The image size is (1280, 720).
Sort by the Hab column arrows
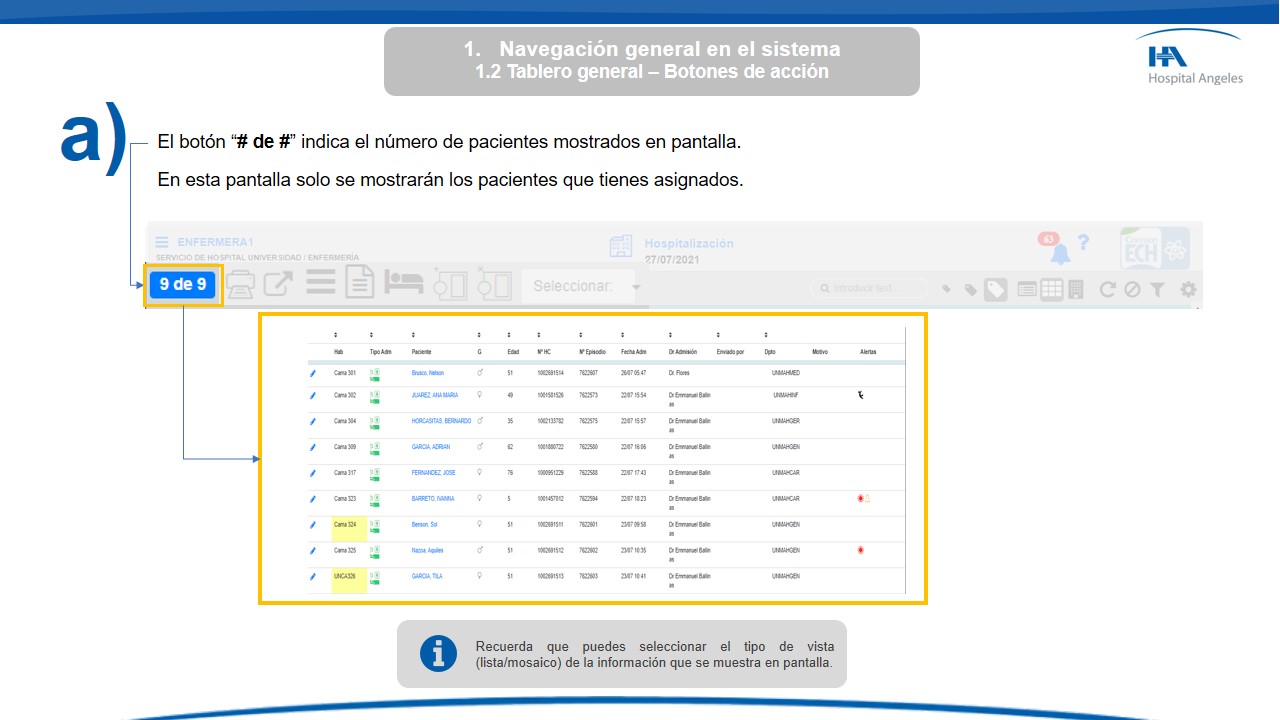336,336
